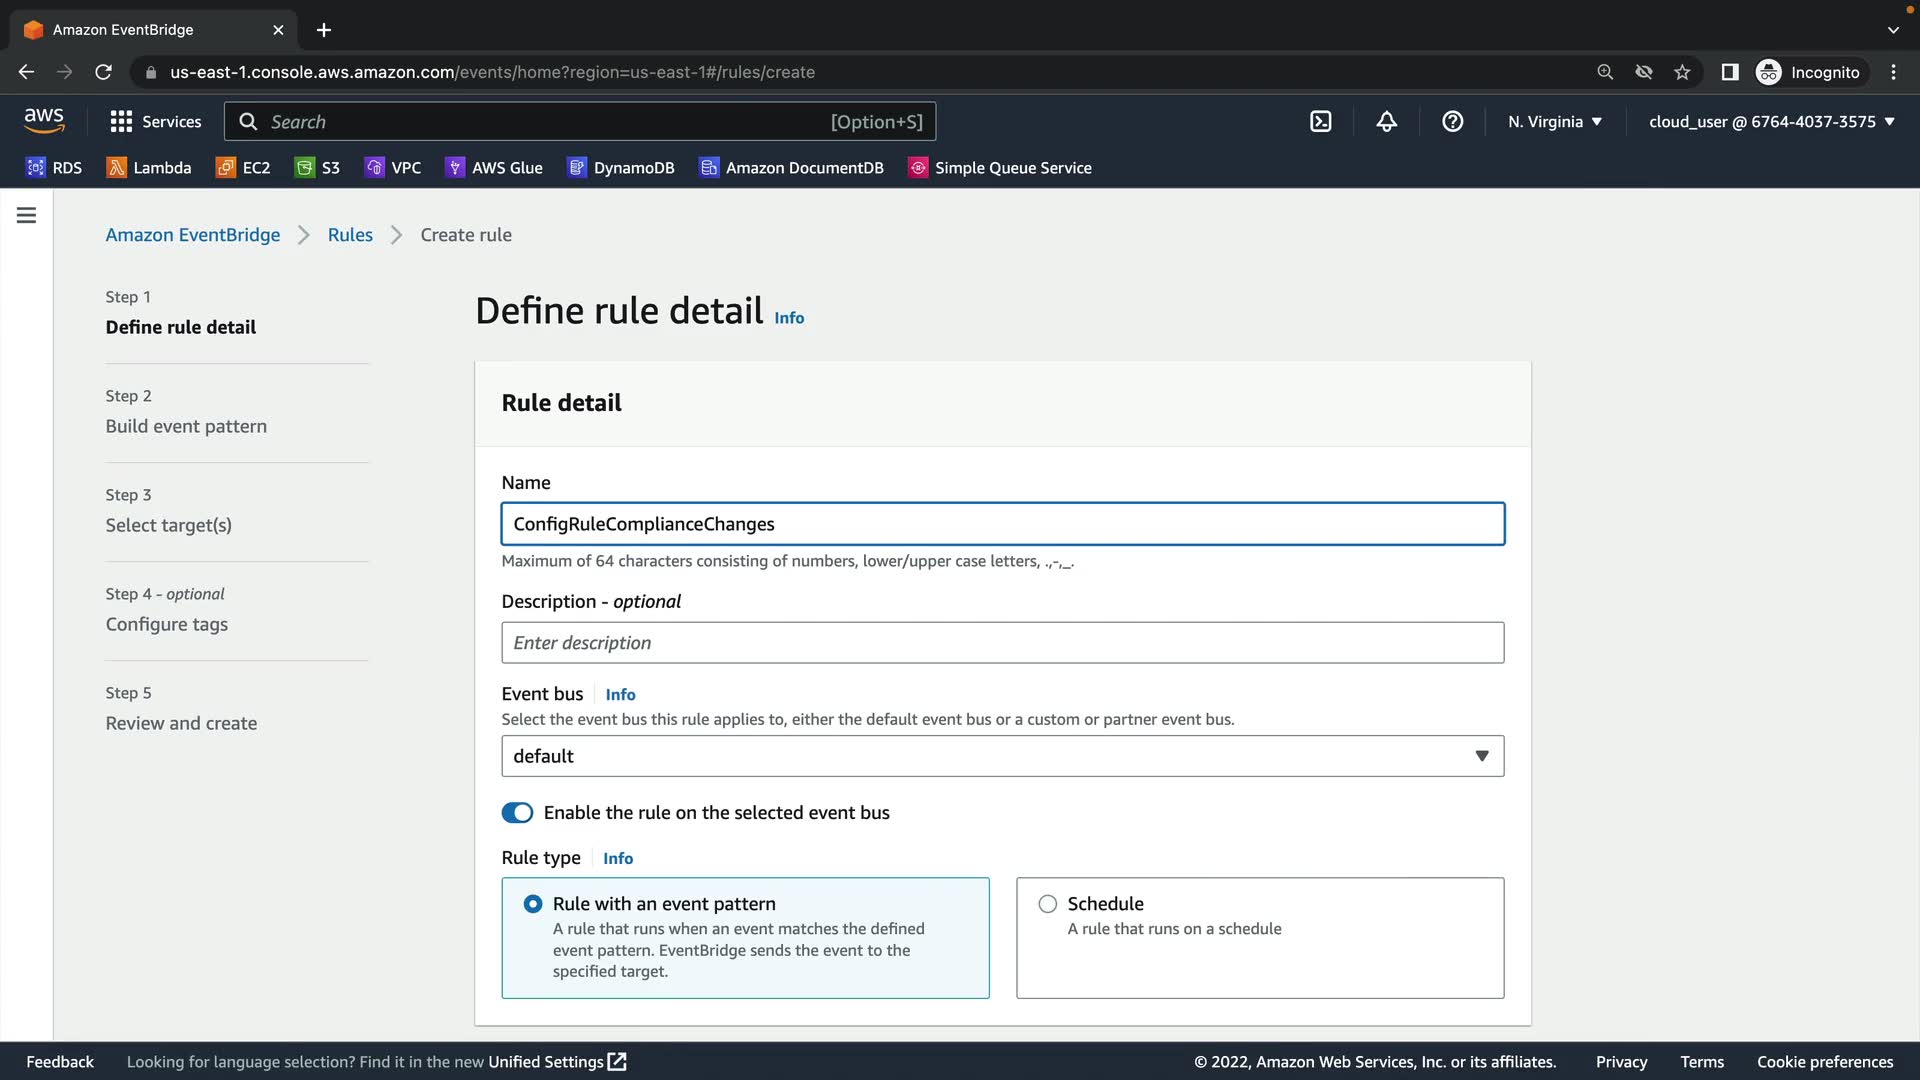Select the Schedule rule type
The width and height of the screenshot is (1920, 1080).
coord(1047,904)
